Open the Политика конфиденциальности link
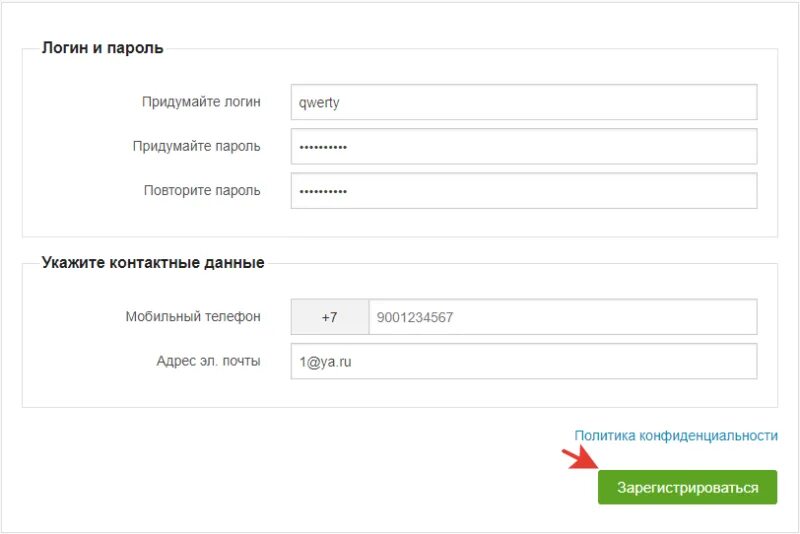 676,436
